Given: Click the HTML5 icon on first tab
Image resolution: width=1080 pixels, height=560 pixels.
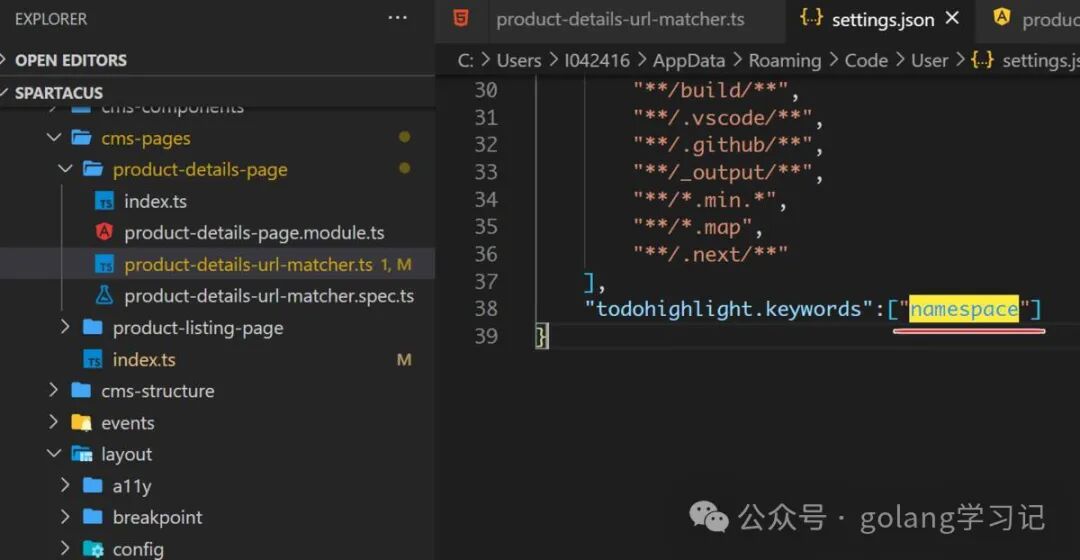Looking at the screenshot, I should click(x=461, y=18).
